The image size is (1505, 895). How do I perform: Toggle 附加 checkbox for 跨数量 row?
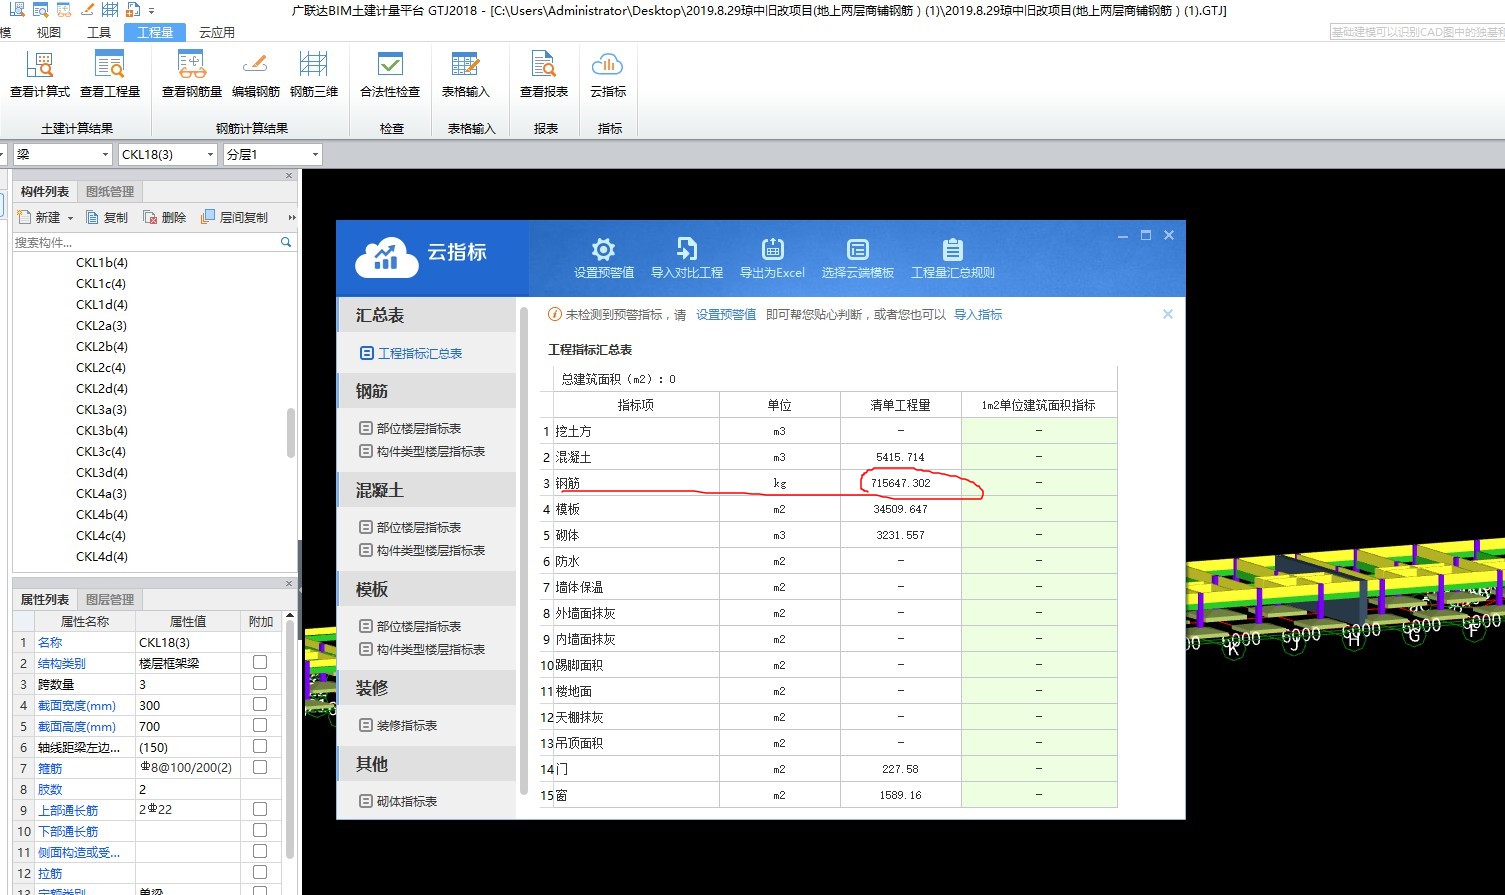click(260, 683)
